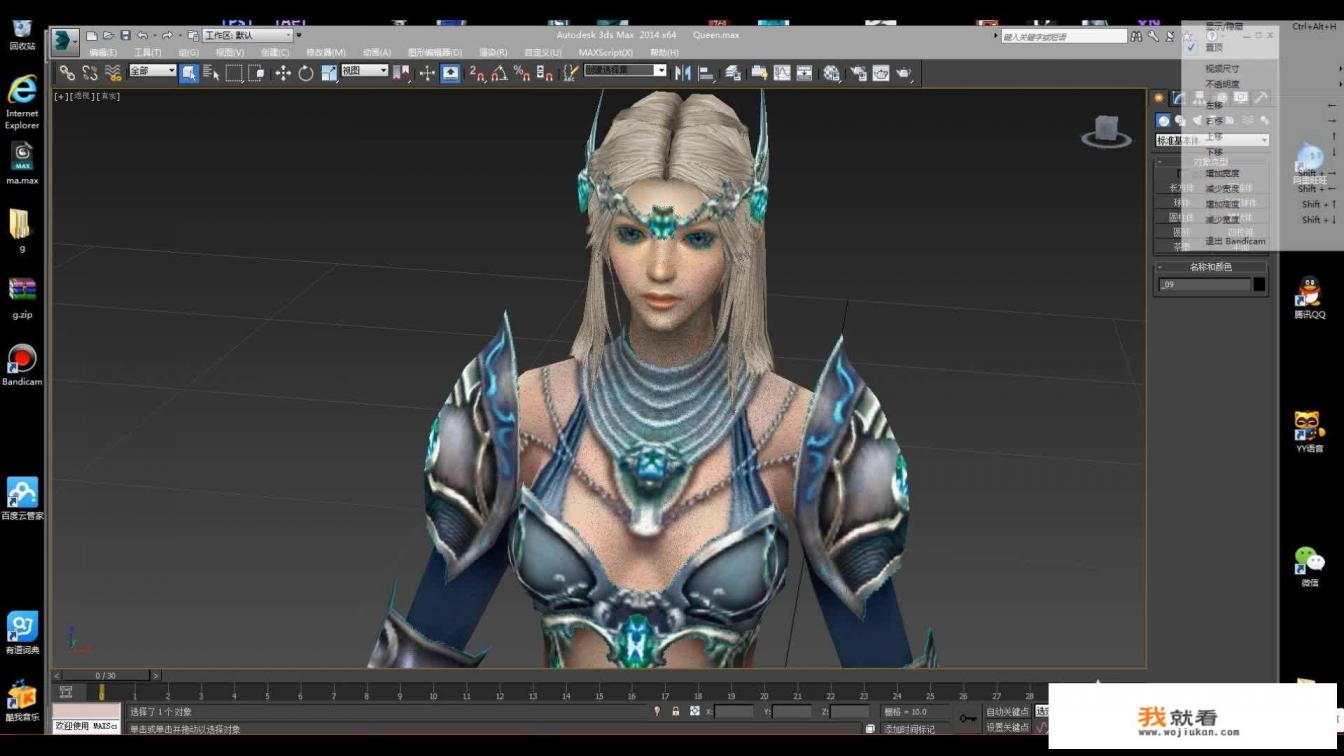Open the 渲染(R) menu
The image size is (1344, 756).
tap(493, 53)
